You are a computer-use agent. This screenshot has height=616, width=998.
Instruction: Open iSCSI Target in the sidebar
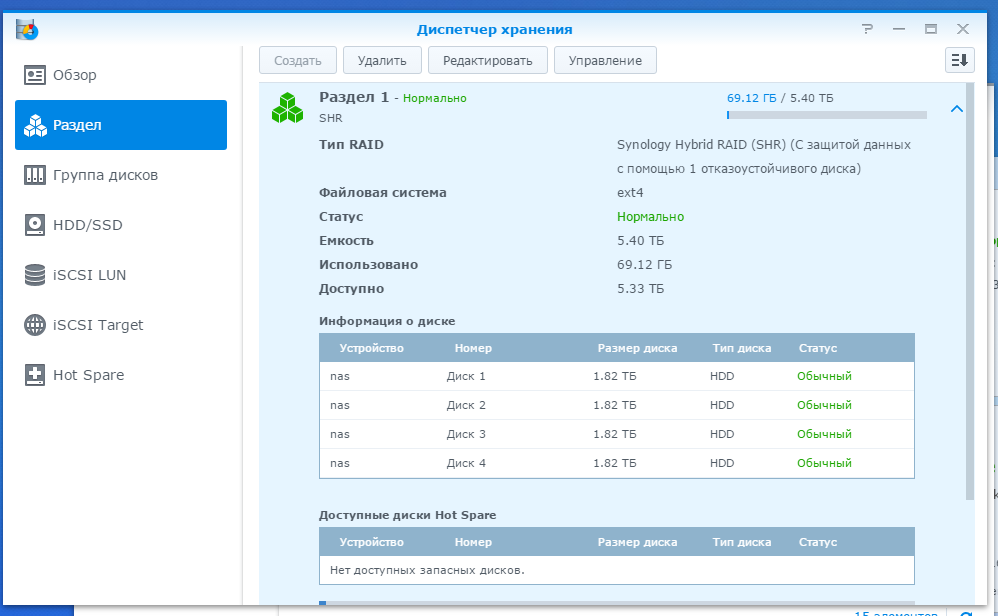pos(121,325)
